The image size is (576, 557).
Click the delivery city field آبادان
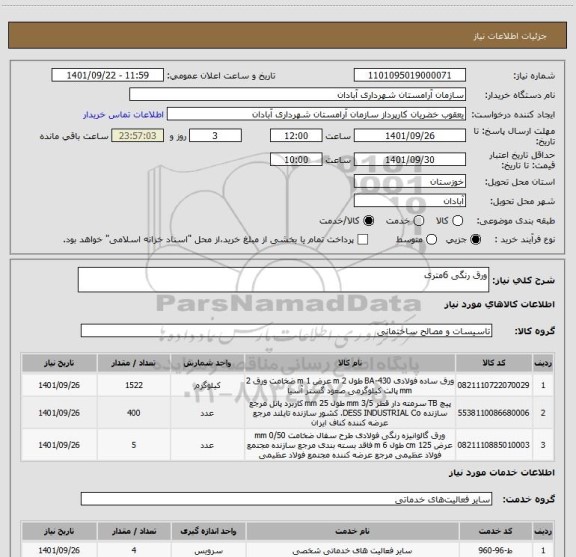coord(410,201)
